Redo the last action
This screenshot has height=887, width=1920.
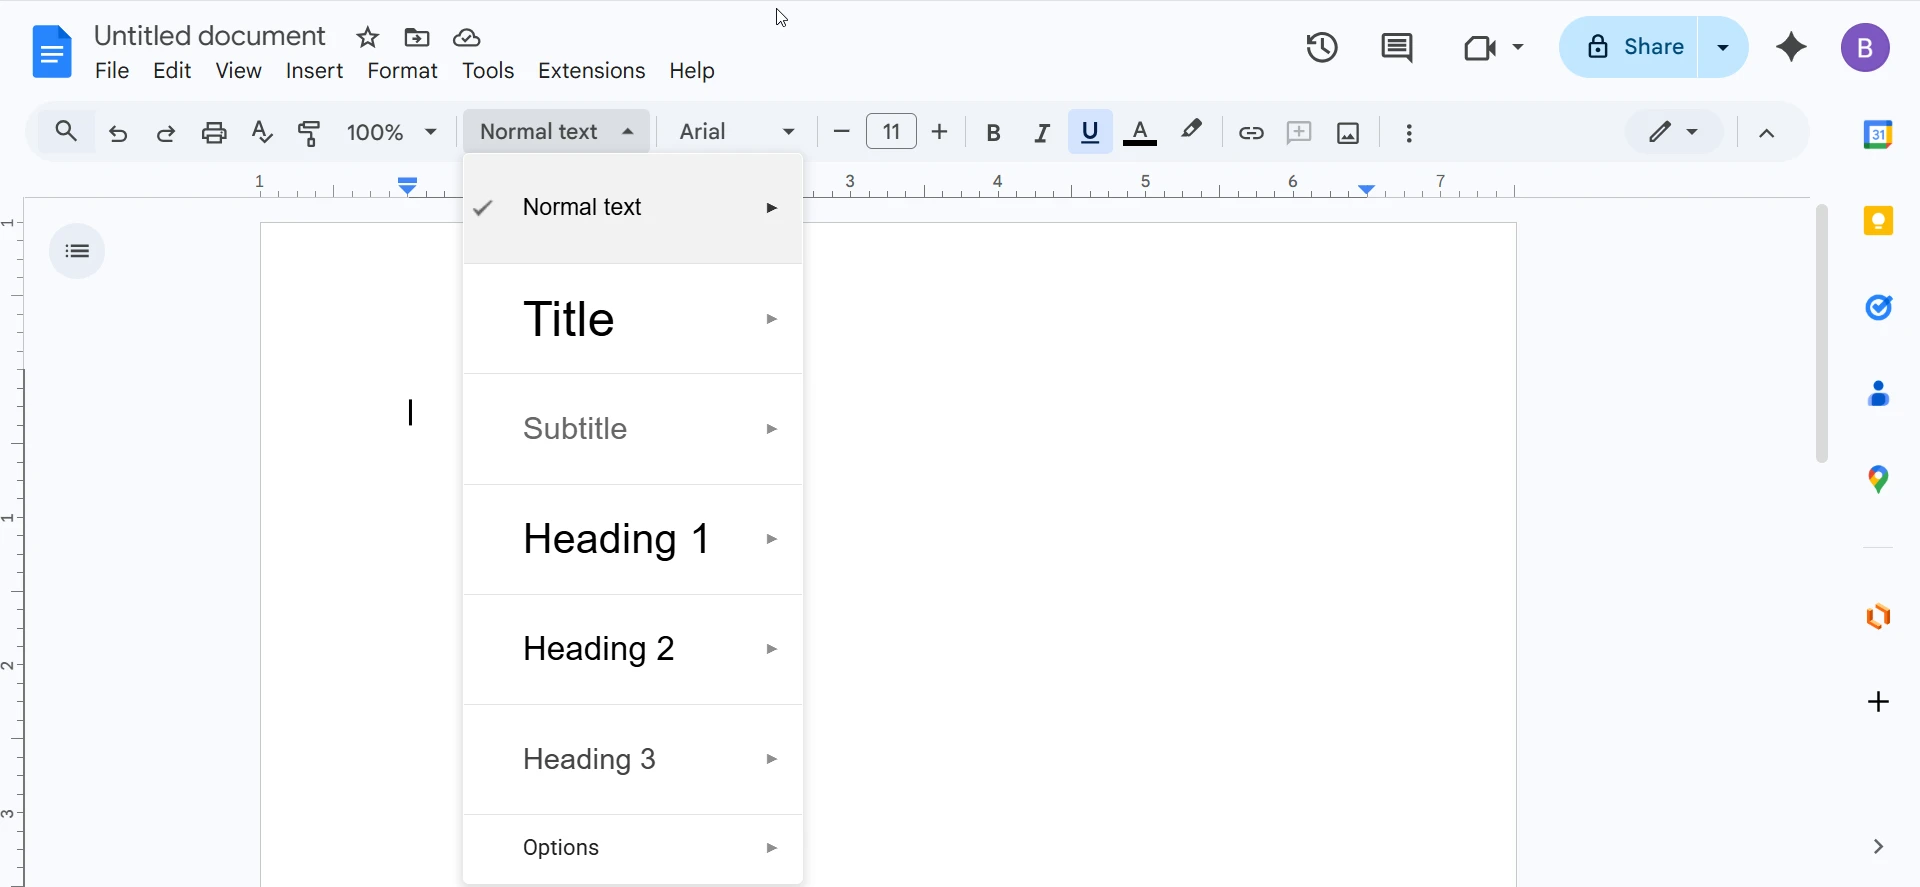pos(166,133)
